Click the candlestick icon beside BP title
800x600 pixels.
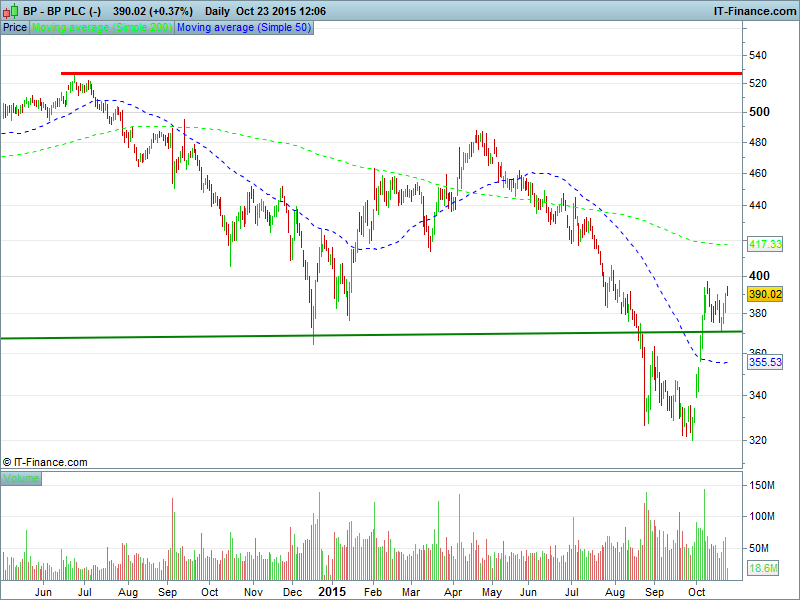point(10,10)
